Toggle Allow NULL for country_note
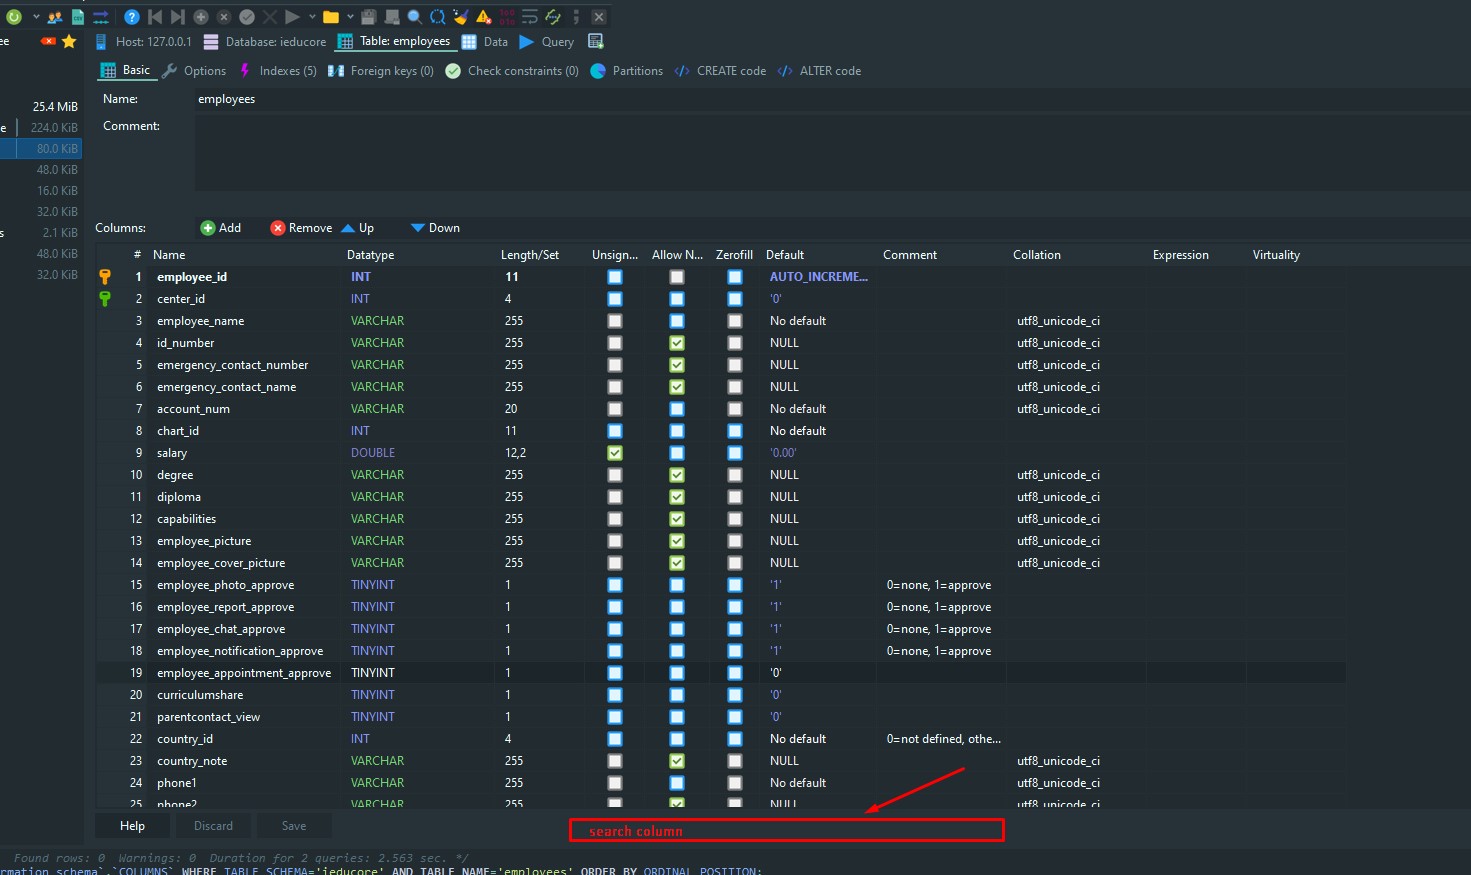 [677, 761]
